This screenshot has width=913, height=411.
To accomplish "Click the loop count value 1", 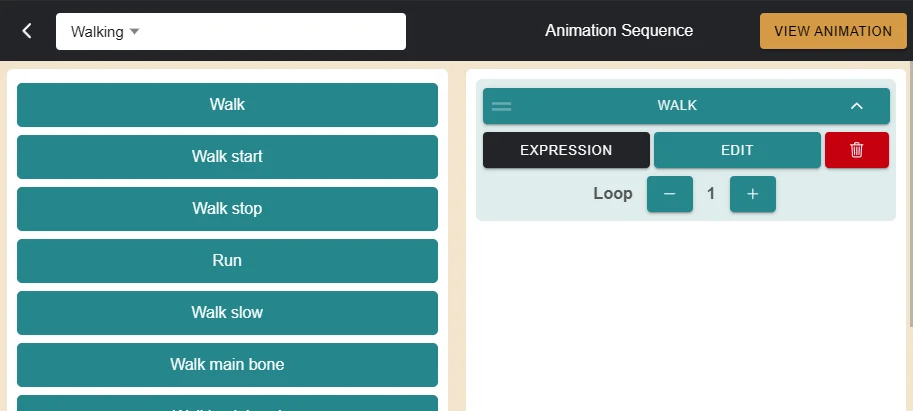I will pyautogui.click(x=710, y=194).
